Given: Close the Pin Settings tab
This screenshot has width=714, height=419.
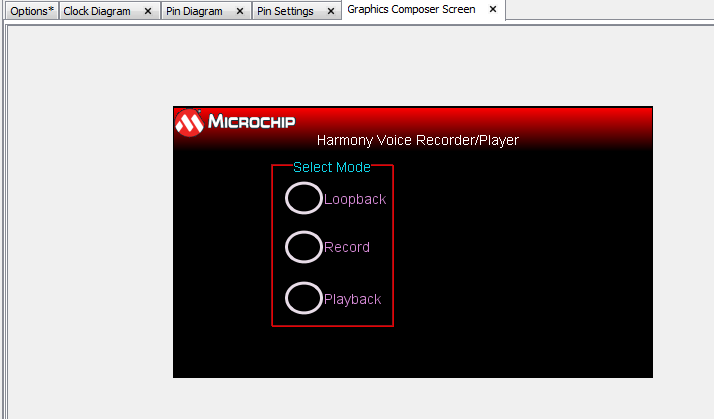Looking at the screenshot, I should (330, 11).
